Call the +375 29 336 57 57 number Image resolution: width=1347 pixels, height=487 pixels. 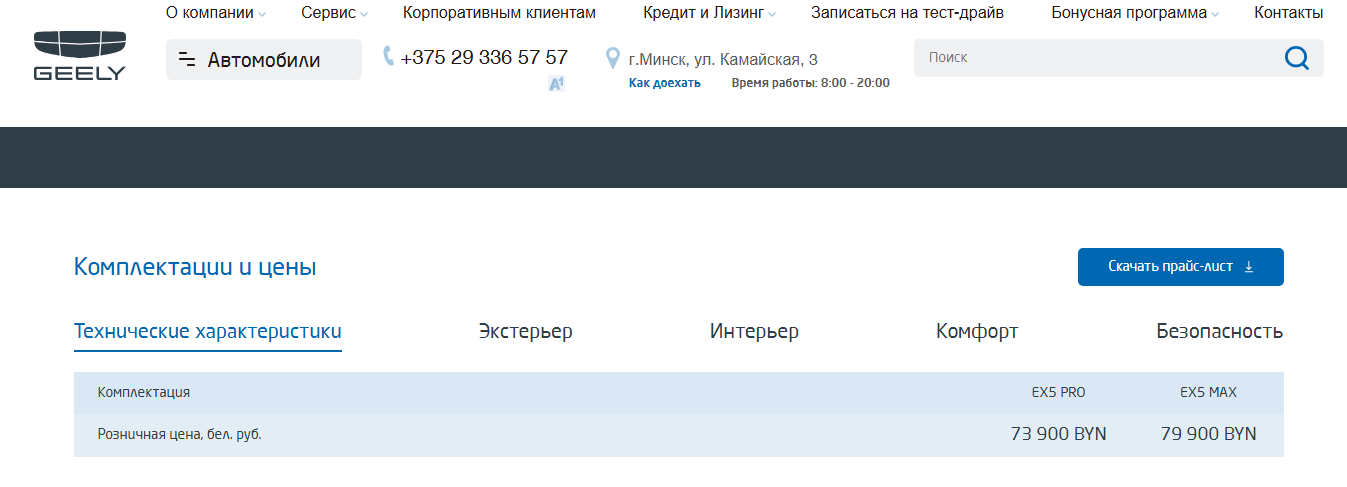[x=484, y=58]
